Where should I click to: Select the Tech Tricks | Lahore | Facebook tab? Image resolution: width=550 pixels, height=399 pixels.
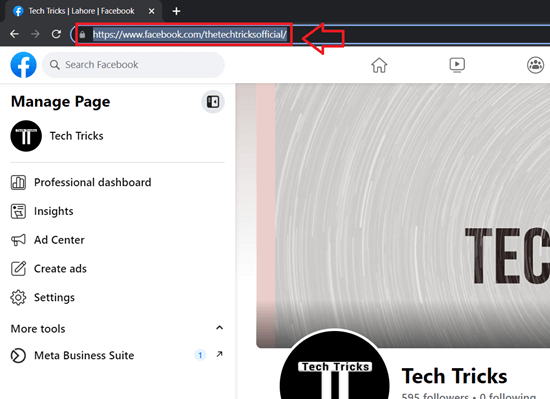pyautogui.click(x=84, y=12)
